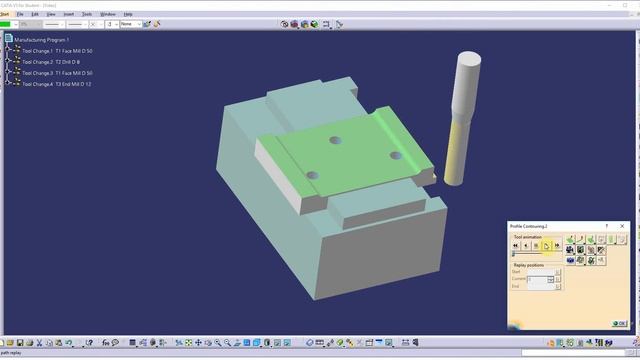The image size is (640, 360).
Task: Select first green replay mode icon
Action: 570,239
